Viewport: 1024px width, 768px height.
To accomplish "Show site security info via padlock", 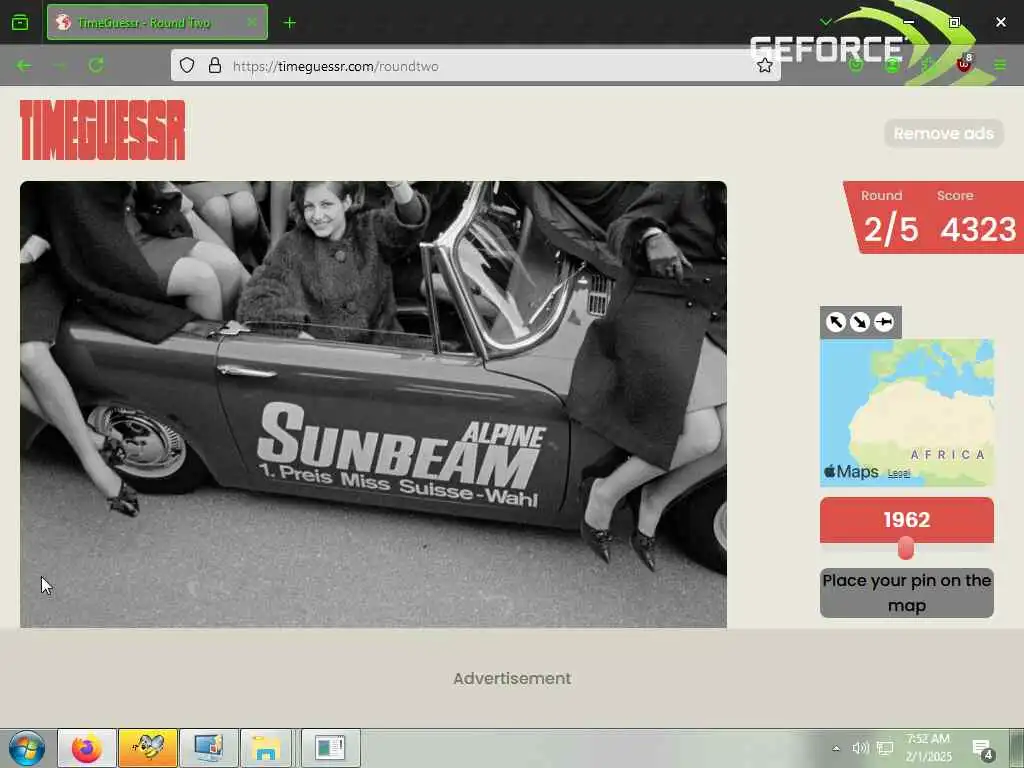I will pos(214,65).
